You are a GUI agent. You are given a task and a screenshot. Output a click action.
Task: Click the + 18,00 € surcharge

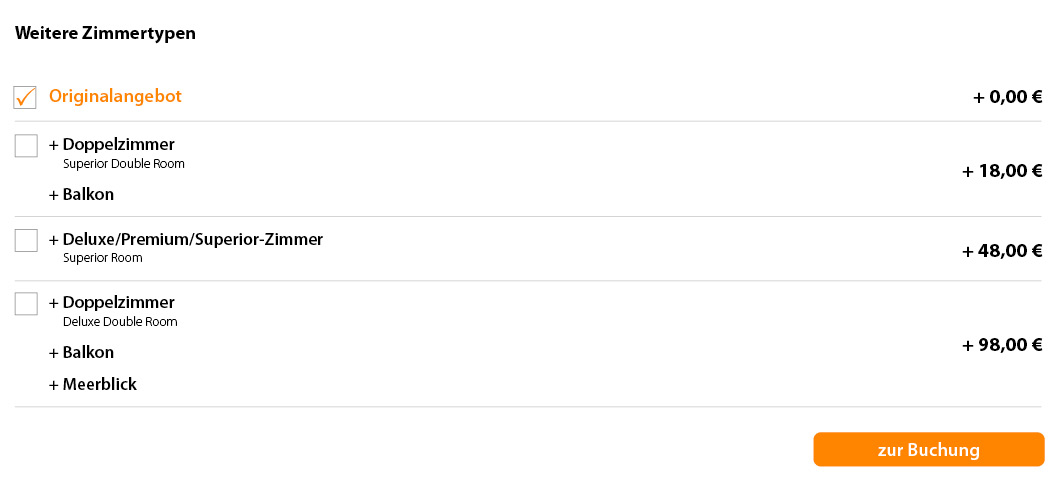pyautogui.click(x=1002, y=171)
